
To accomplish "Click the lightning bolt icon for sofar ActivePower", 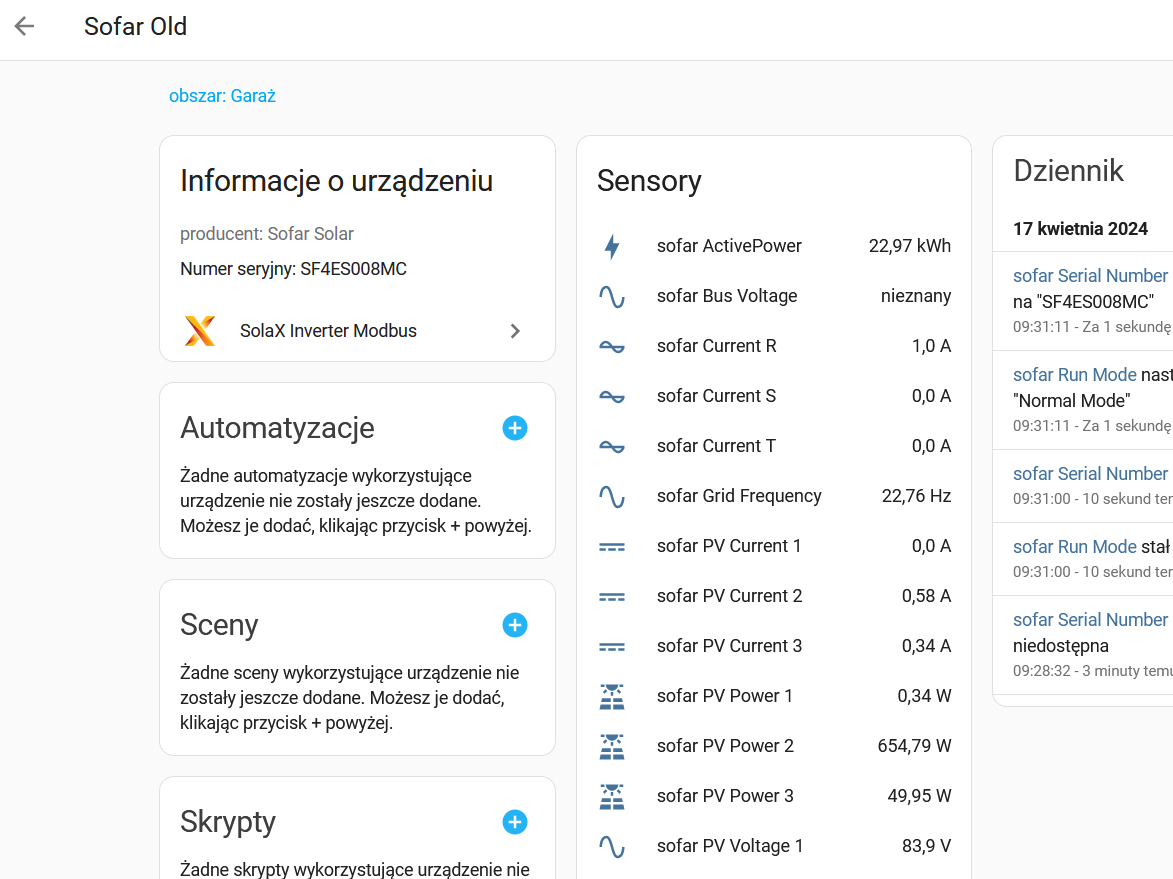I will coord(612,246).
